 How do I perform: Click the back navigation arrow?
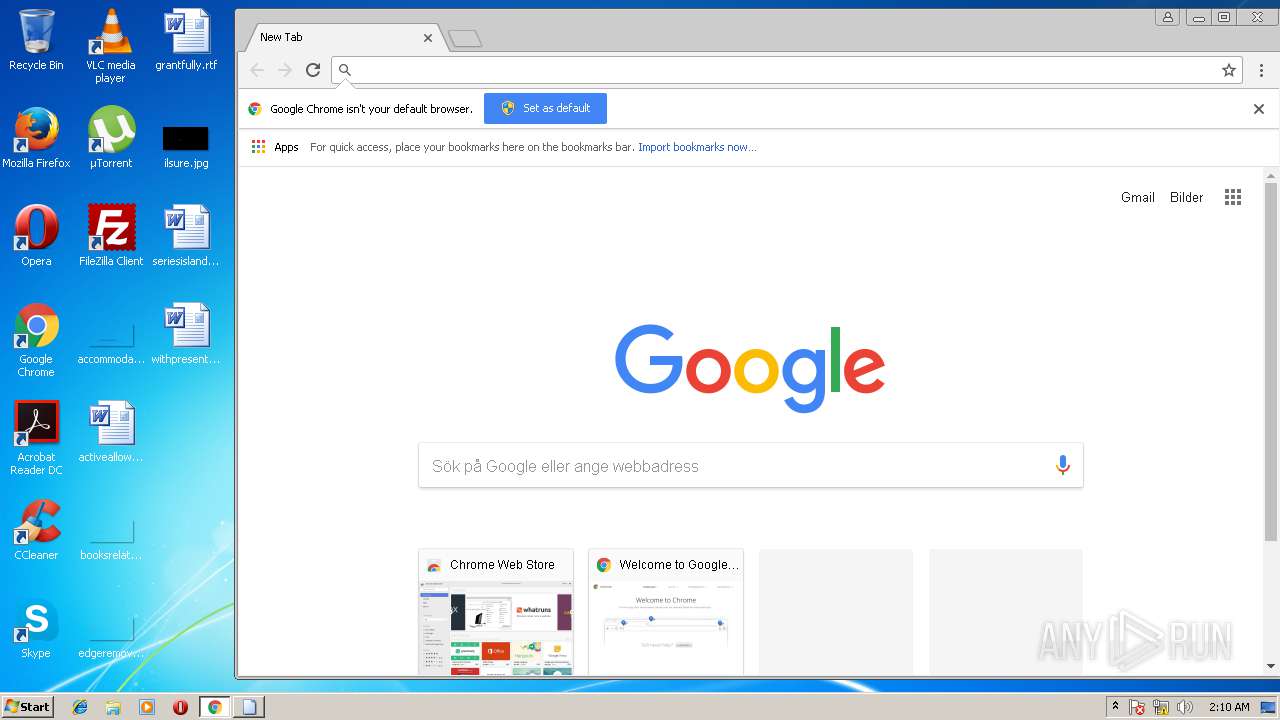tap(257, 70)
